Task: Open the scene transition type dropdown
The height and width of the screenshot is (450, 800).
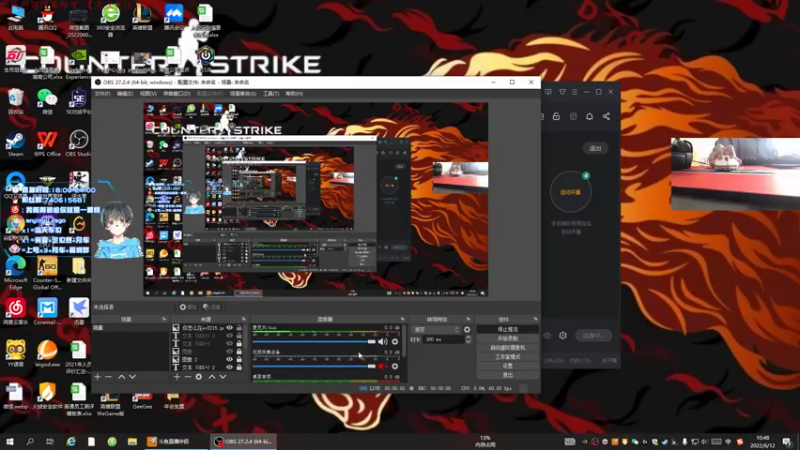Action: (x=436, y=330)
